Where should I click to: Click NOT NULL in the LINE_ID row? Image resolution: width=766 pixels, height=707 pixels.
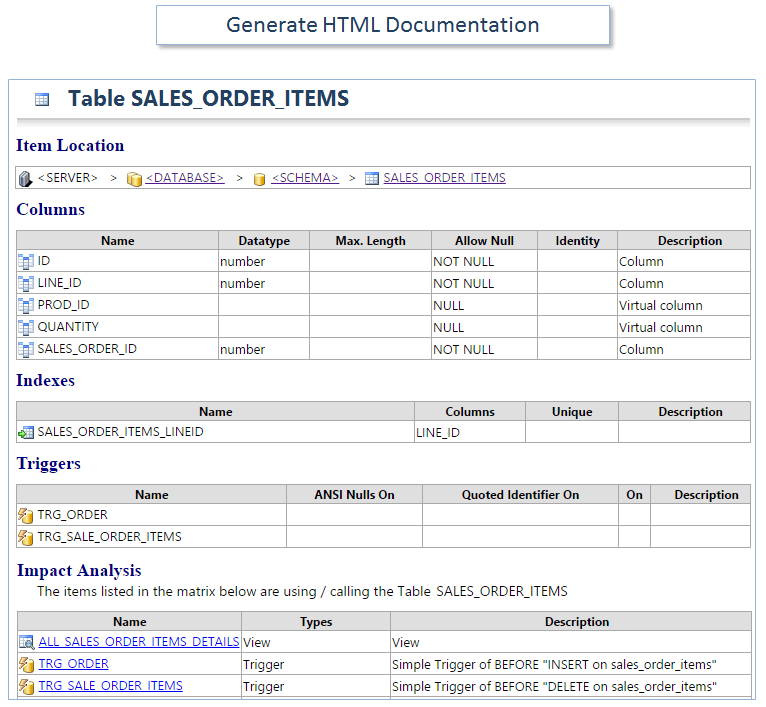464,283
